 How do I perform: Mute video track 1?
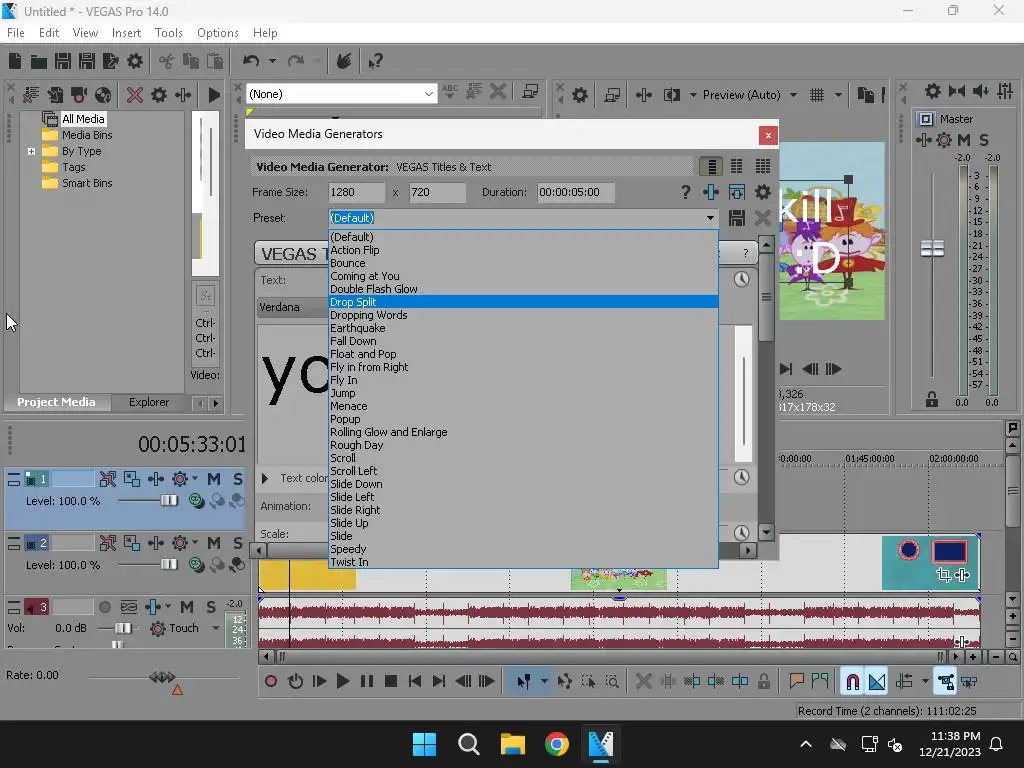(x=214, y=479)
